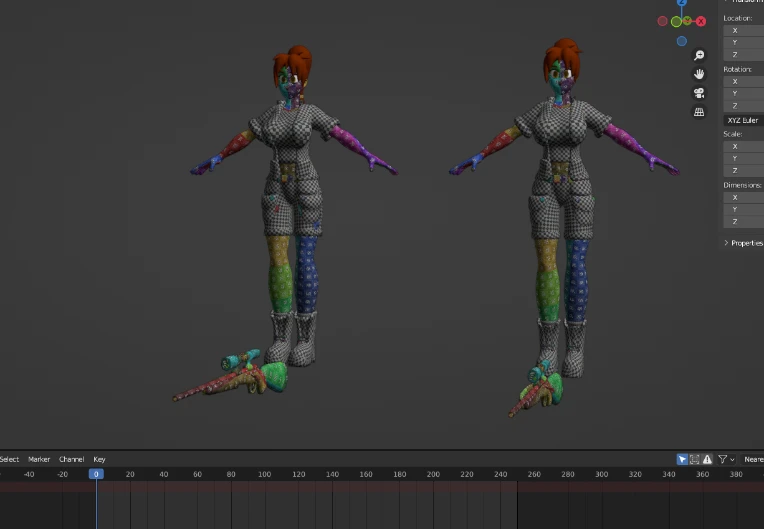Expand the Properties section
Viewport: 764px width, 529px height.
click(x=744, y=243)
